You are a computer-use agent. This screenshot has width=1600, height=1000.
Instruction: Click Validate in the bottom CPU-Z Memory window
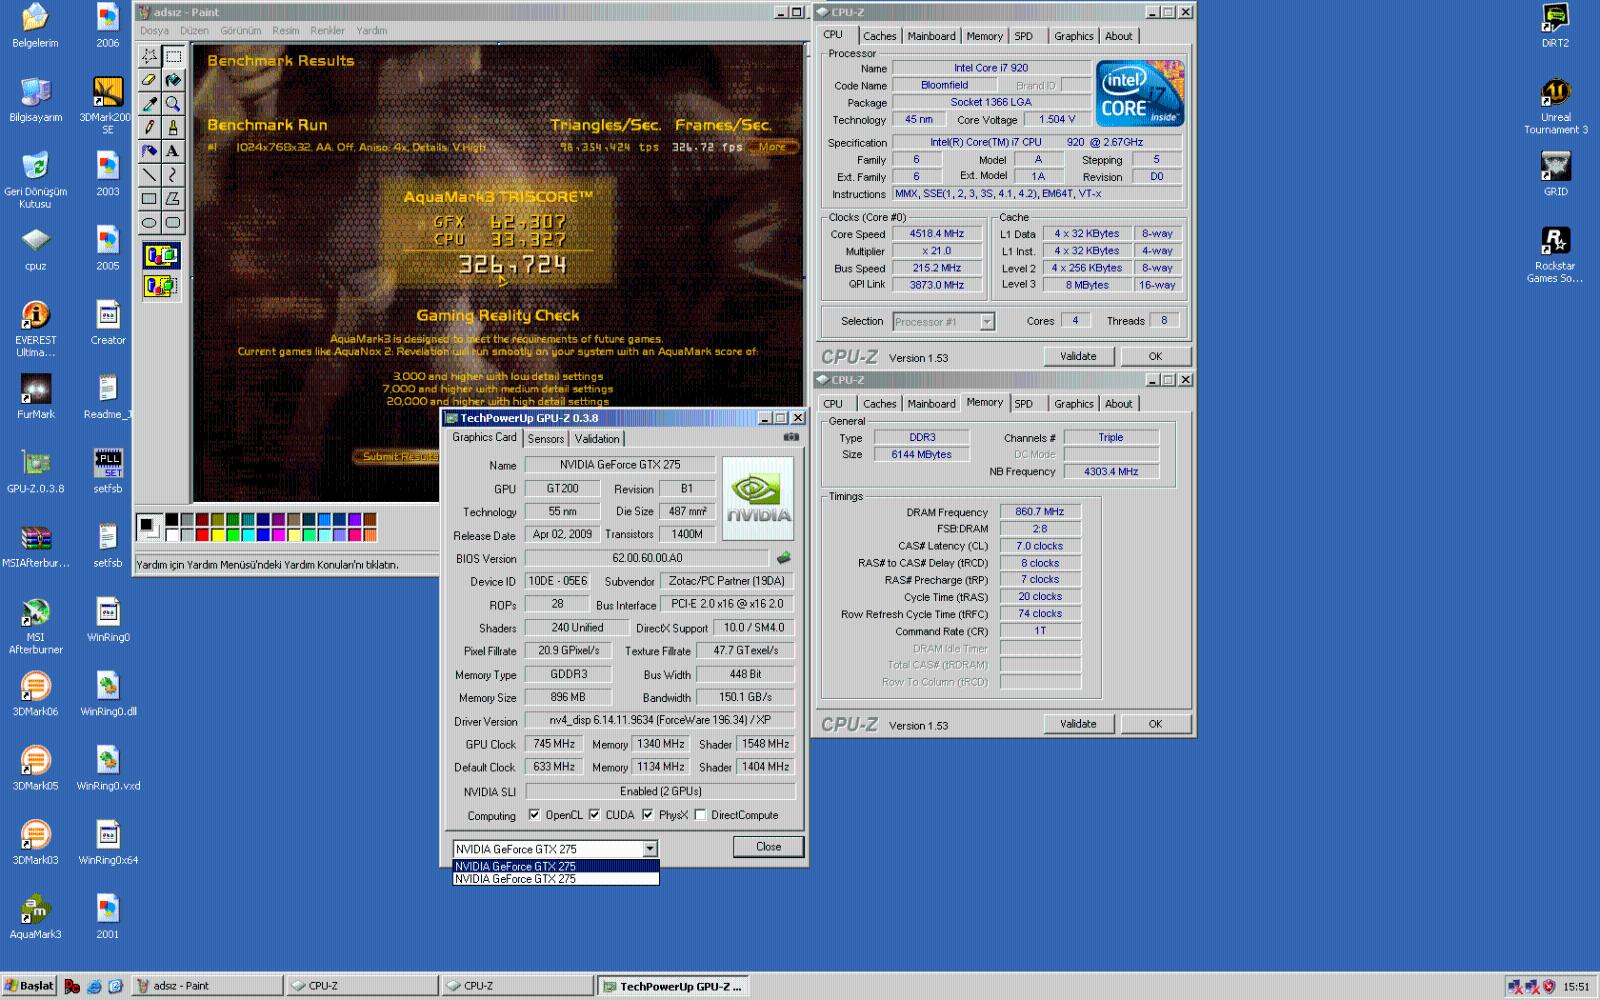tap(1078, 724)
